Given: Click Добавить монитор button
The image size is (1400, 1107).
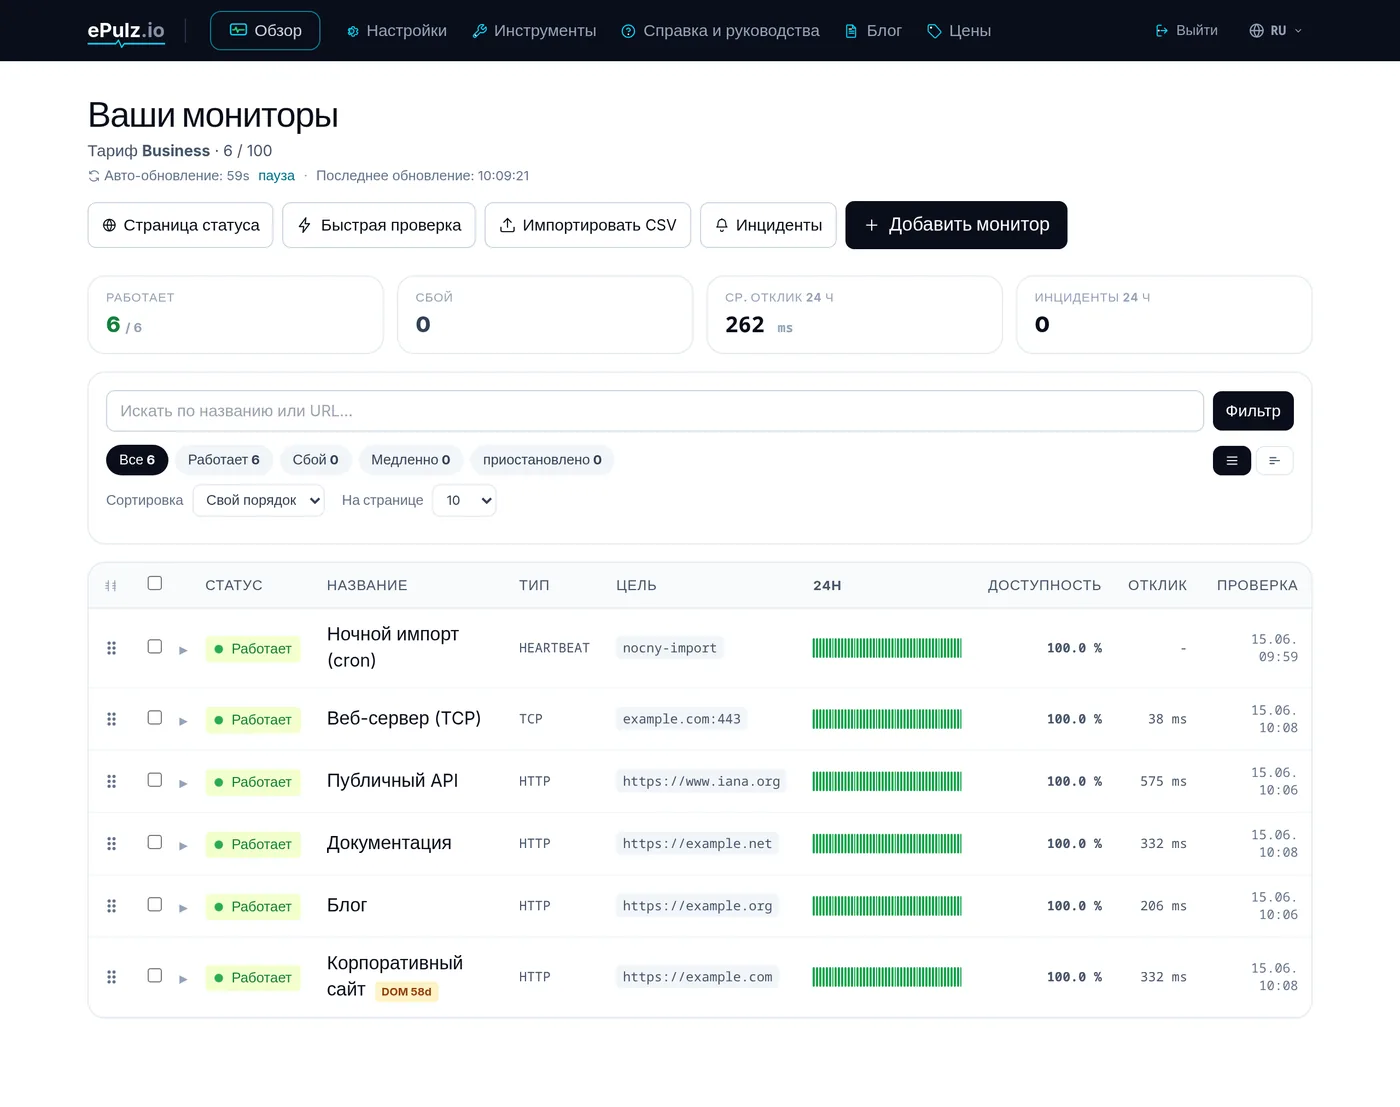Looking at the screenshot, I should point(956,225).
